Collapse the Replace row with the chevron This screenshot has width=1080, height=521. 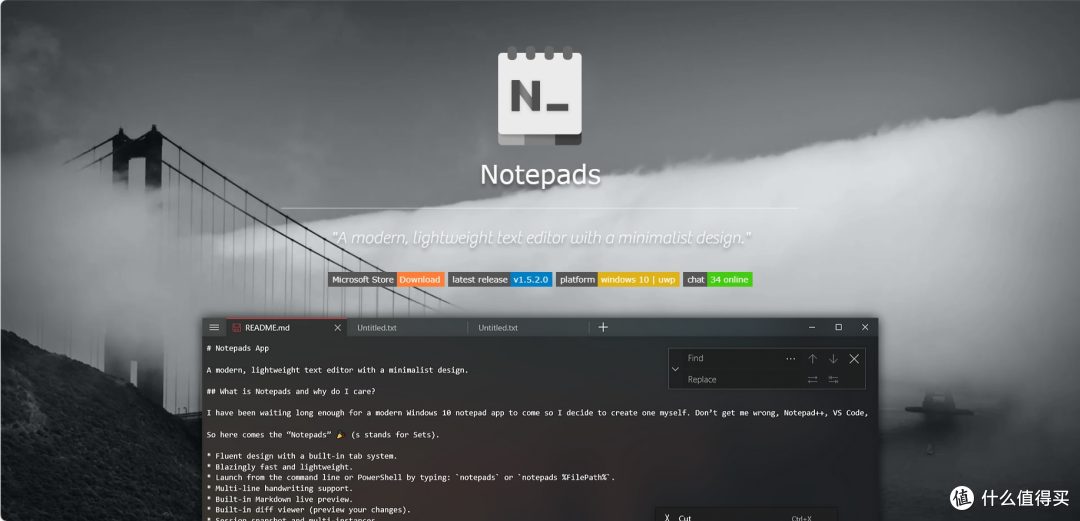click(x=675, y=369)
